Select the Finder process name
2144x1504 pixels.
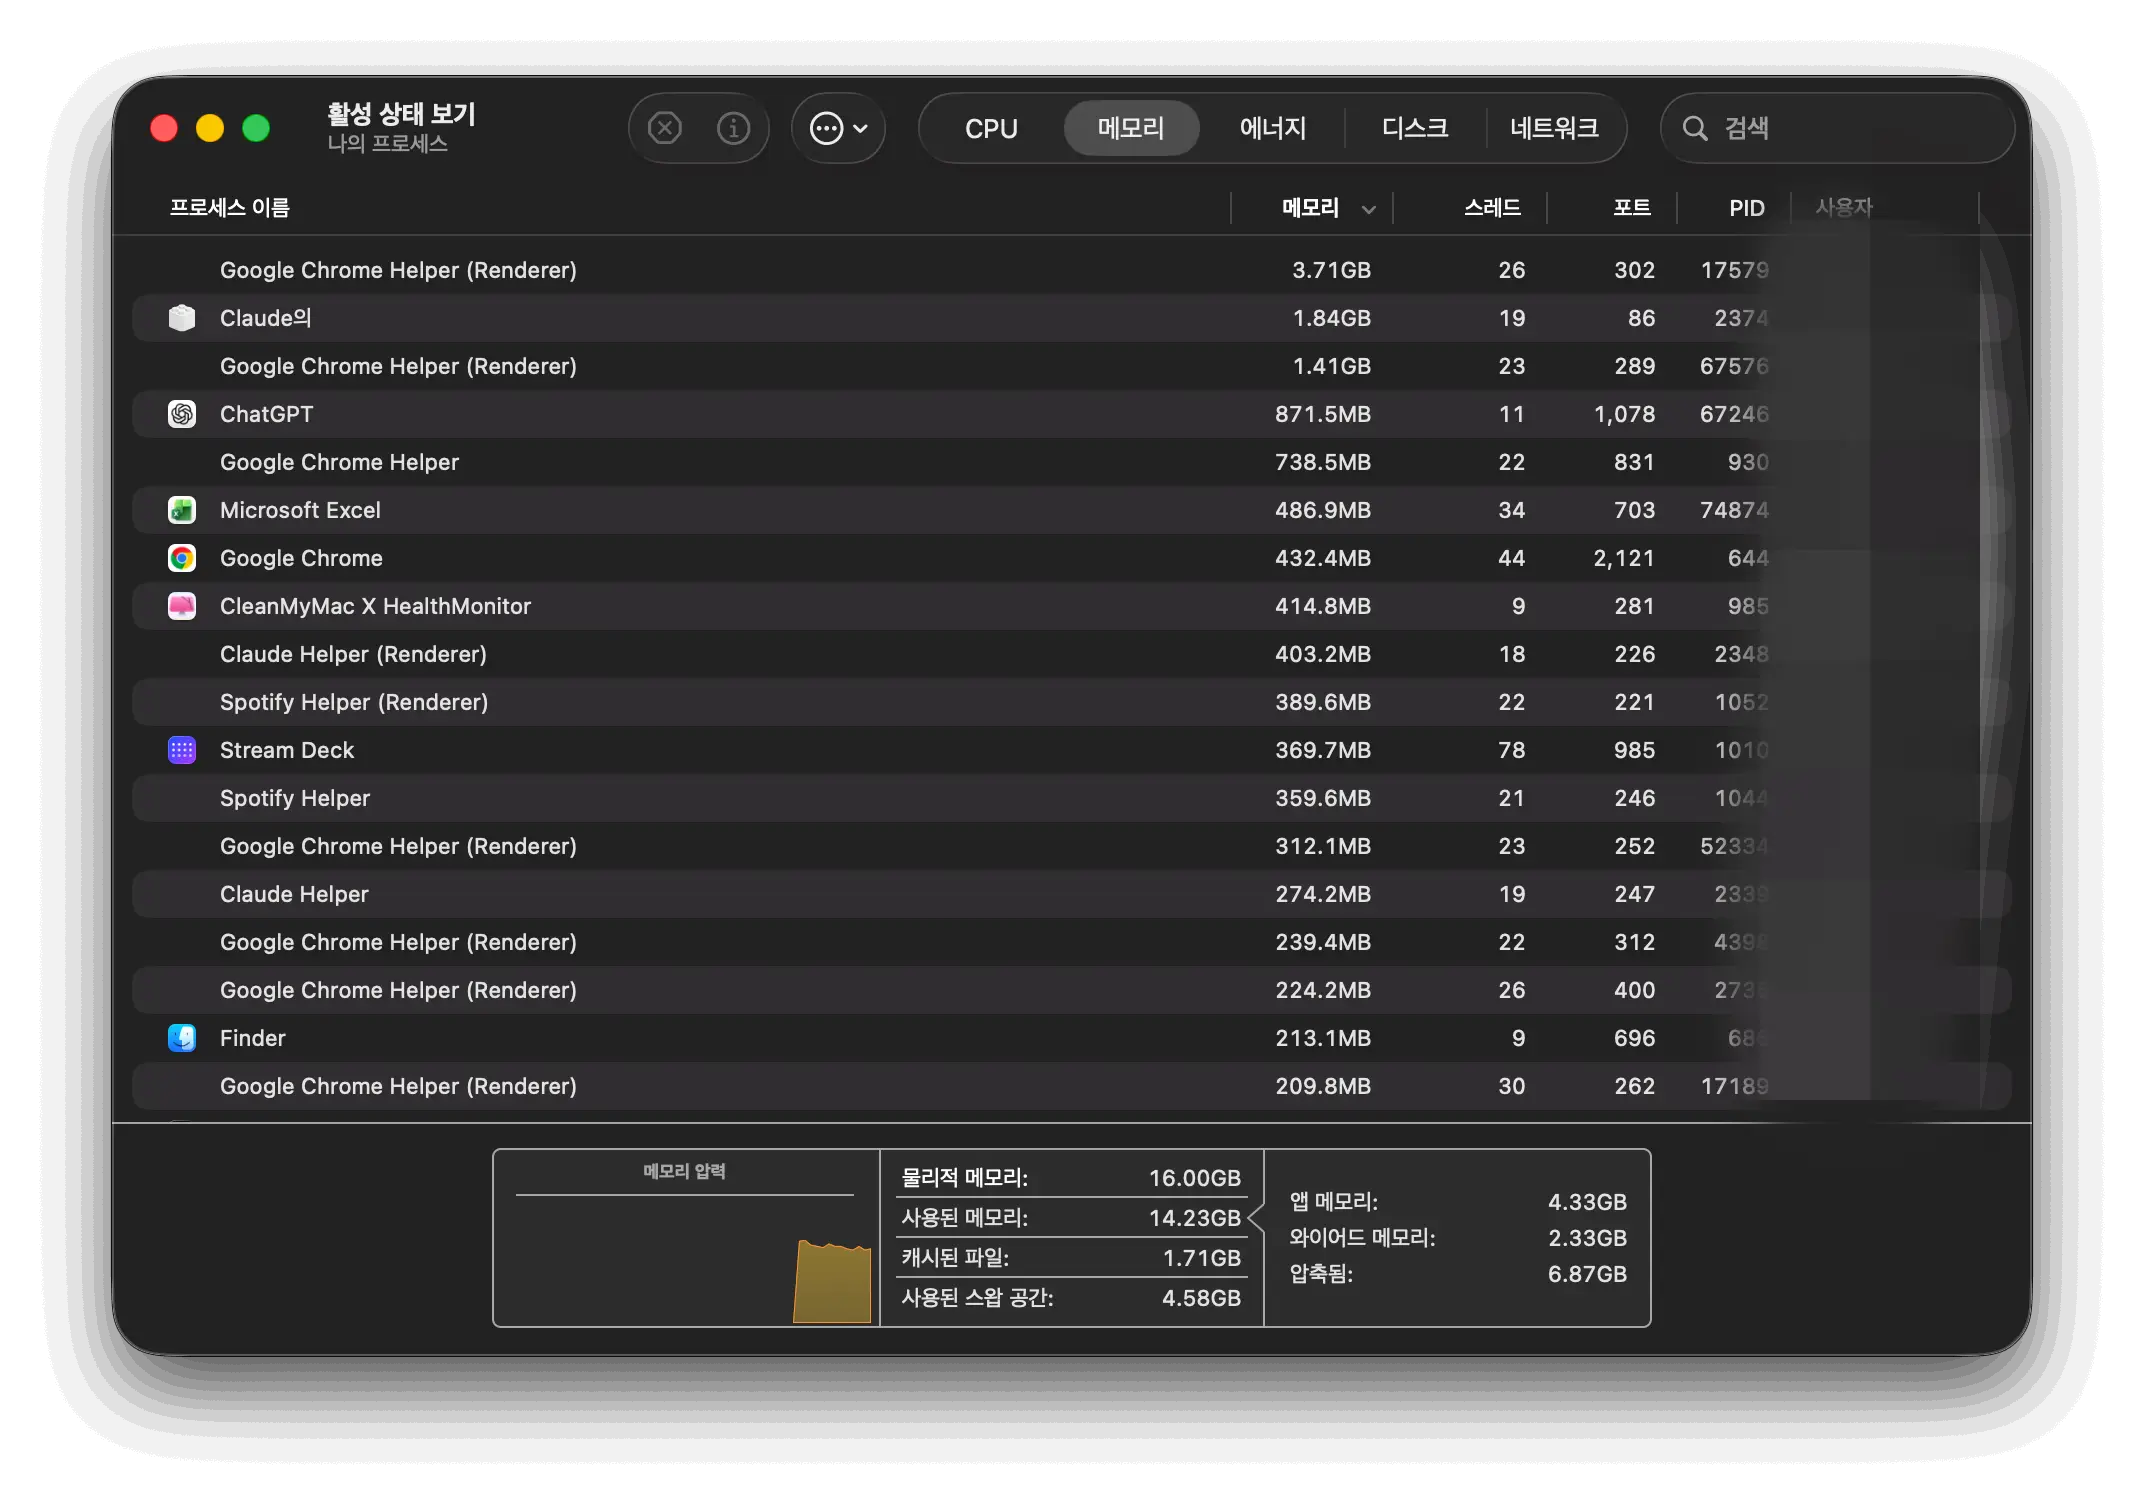point(253,1038)
